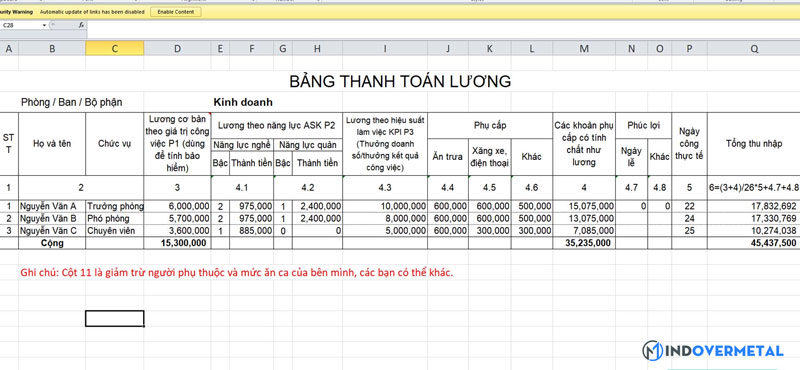800x370 pixels.
Task: Click the 5,000,000 KPI salary cell
Action: [x=385, y=231]
